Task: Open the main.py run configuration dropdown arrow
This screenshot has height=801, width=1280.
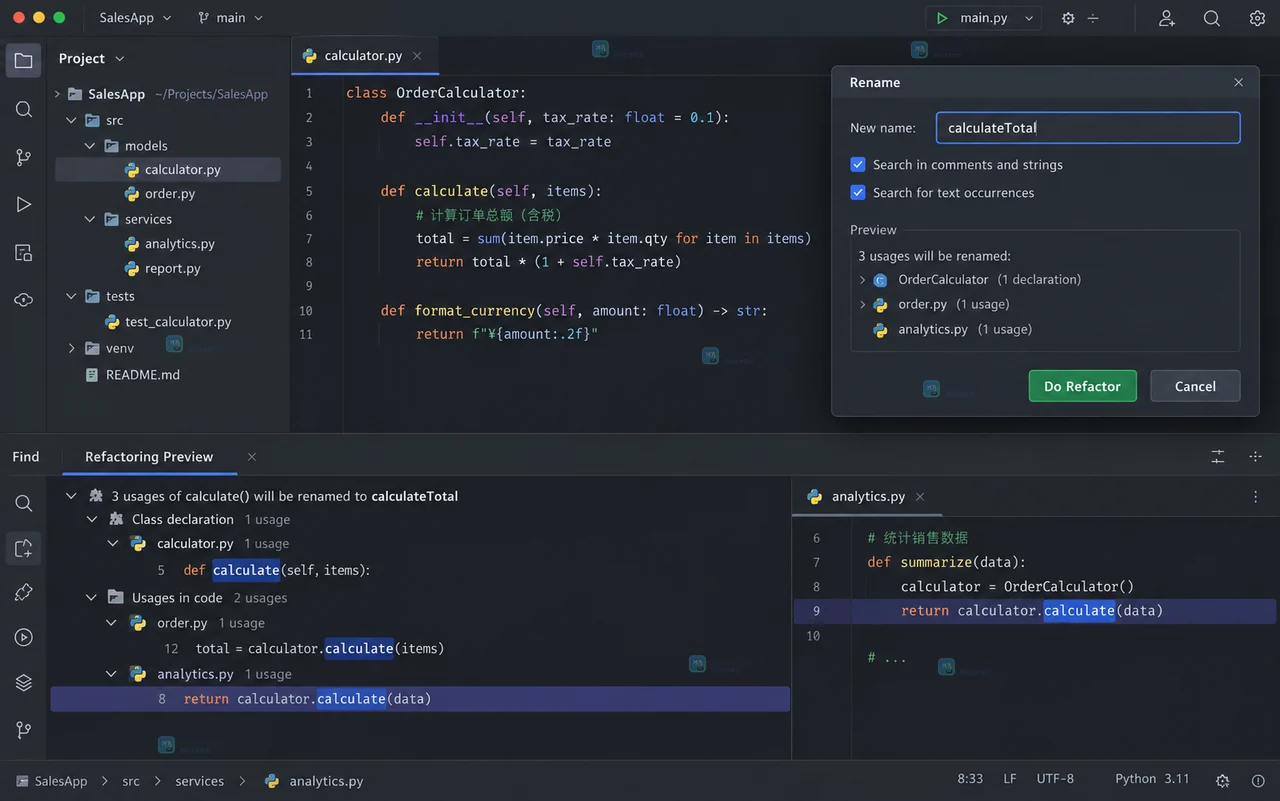Action: click(1027, 18)
